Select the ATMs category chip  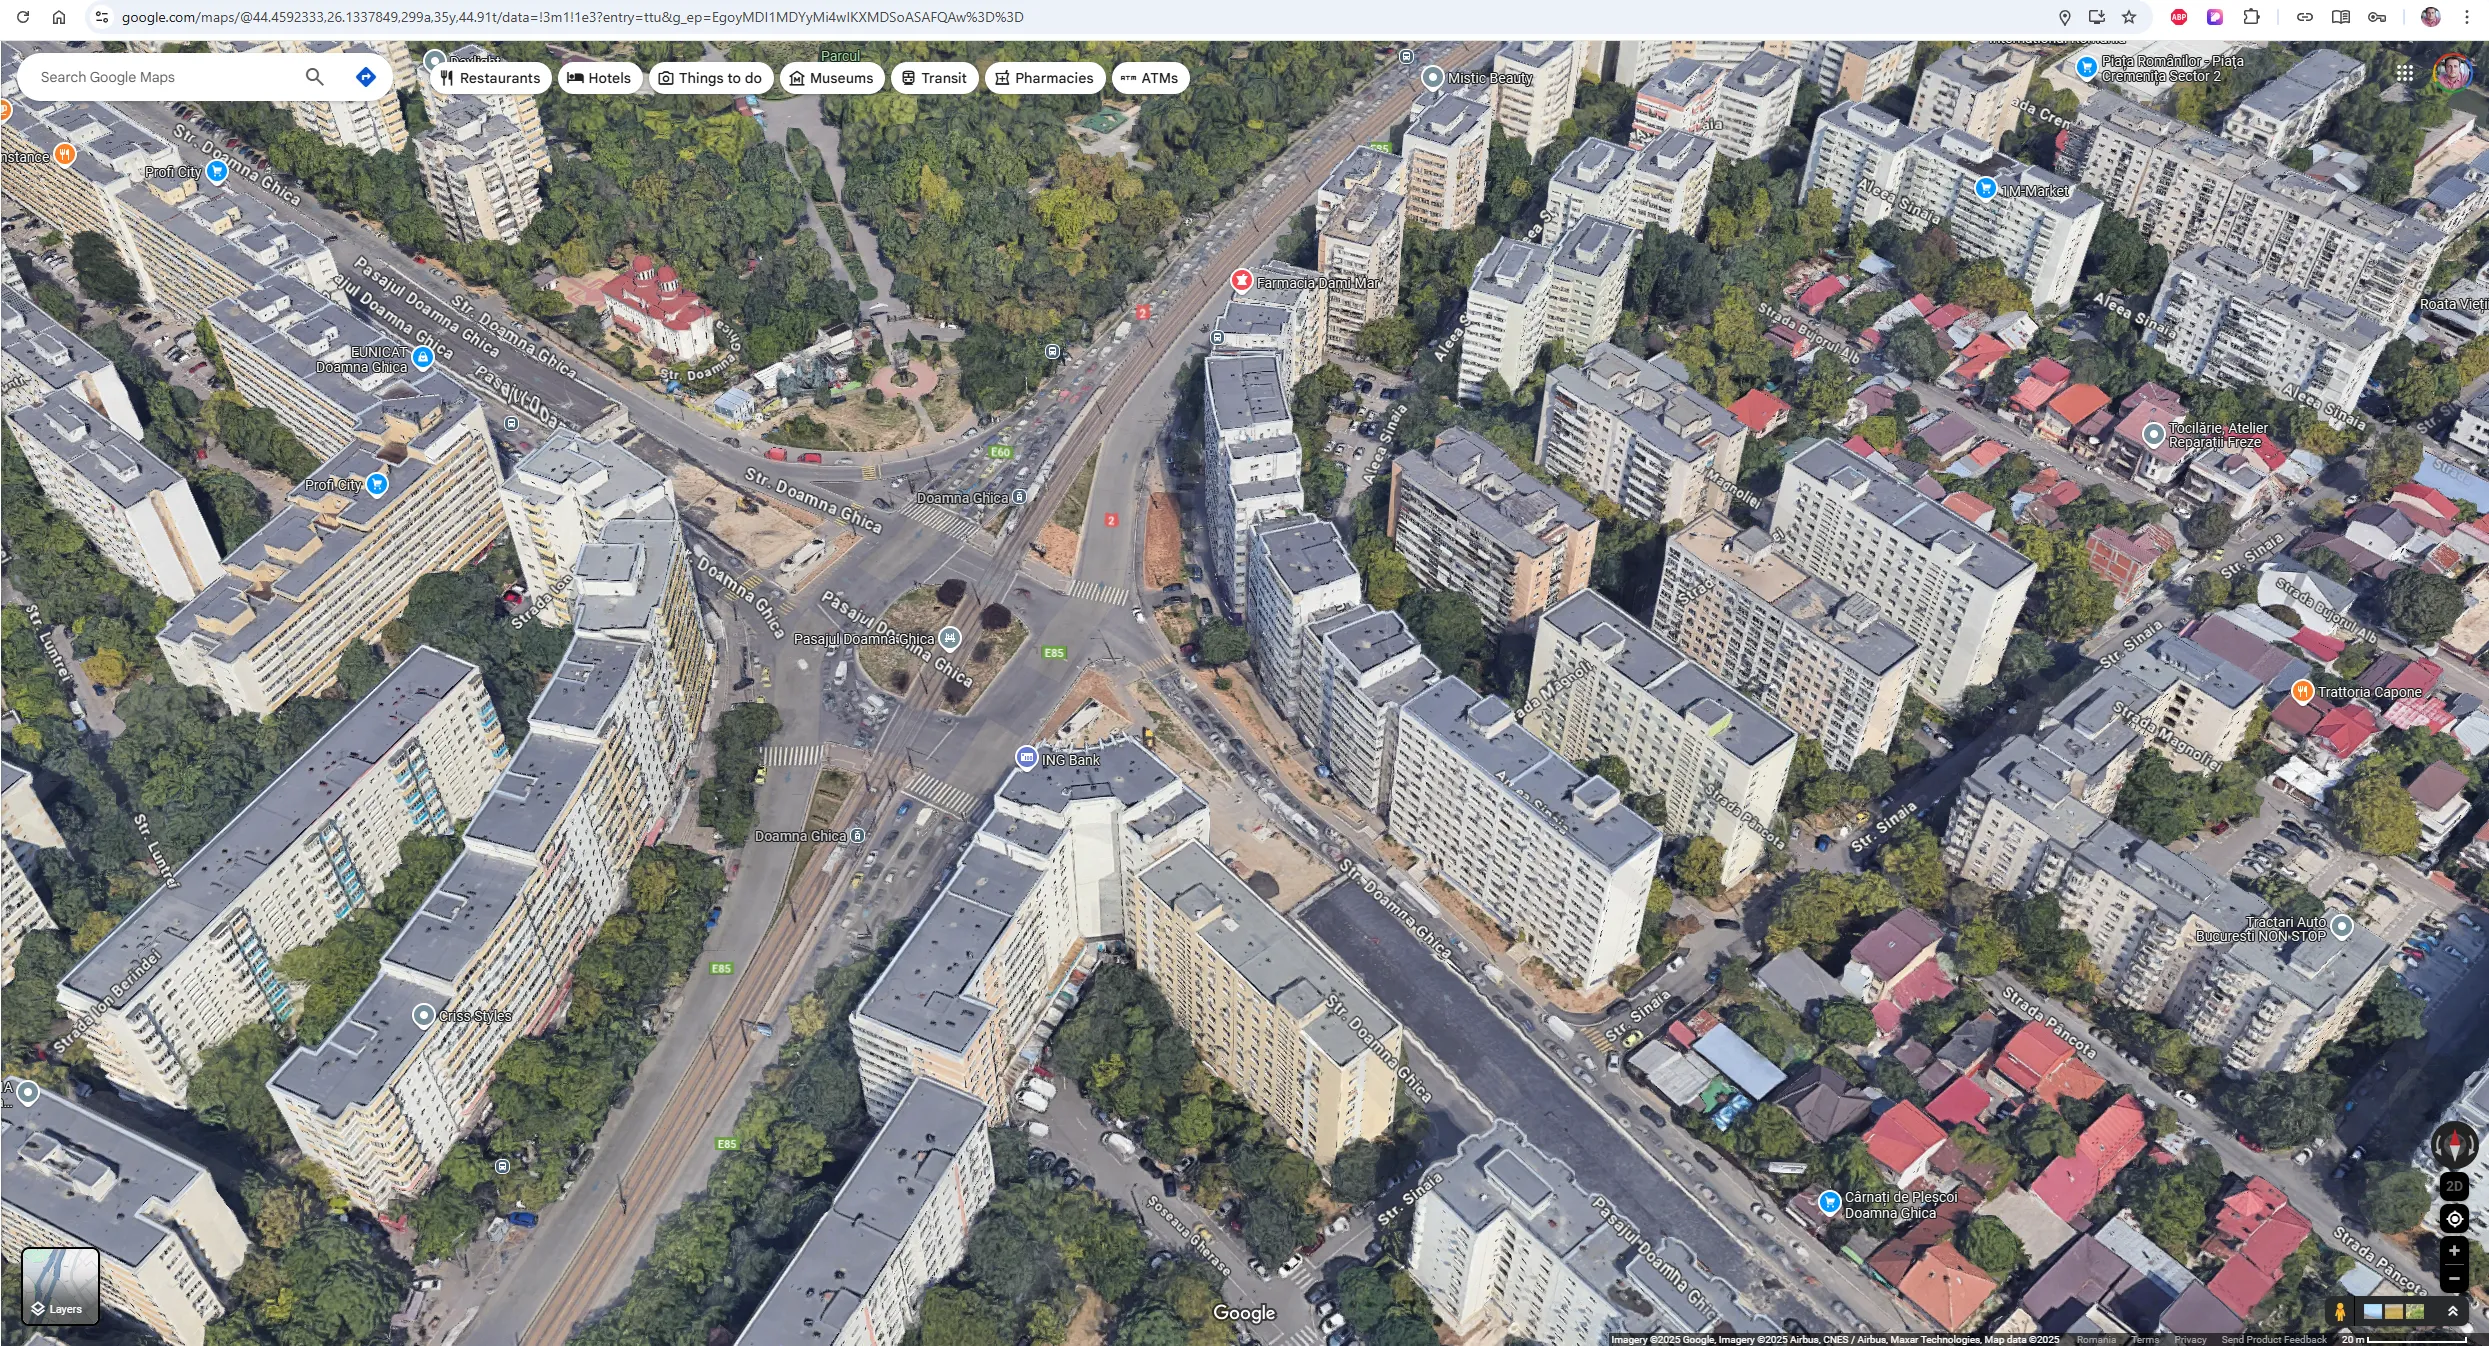(1150, 78)
